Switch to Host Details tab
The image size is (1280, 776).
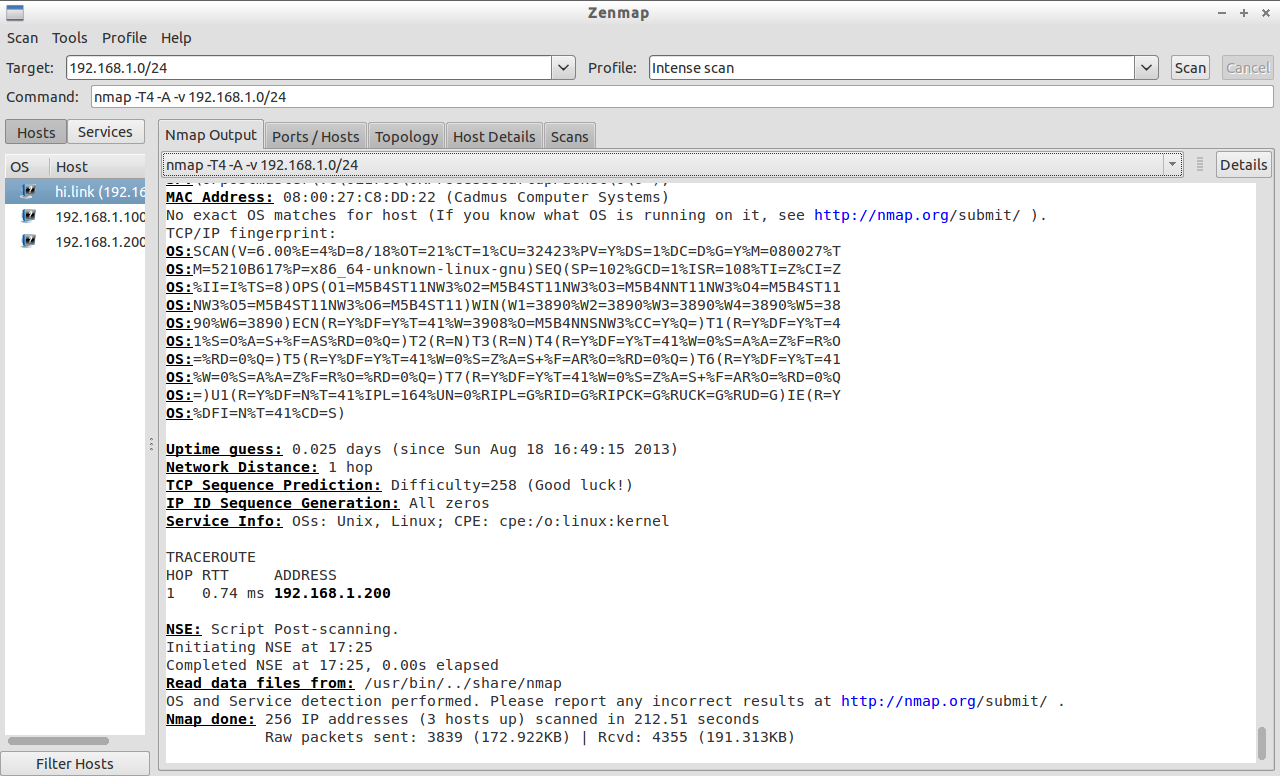(494, 136)
